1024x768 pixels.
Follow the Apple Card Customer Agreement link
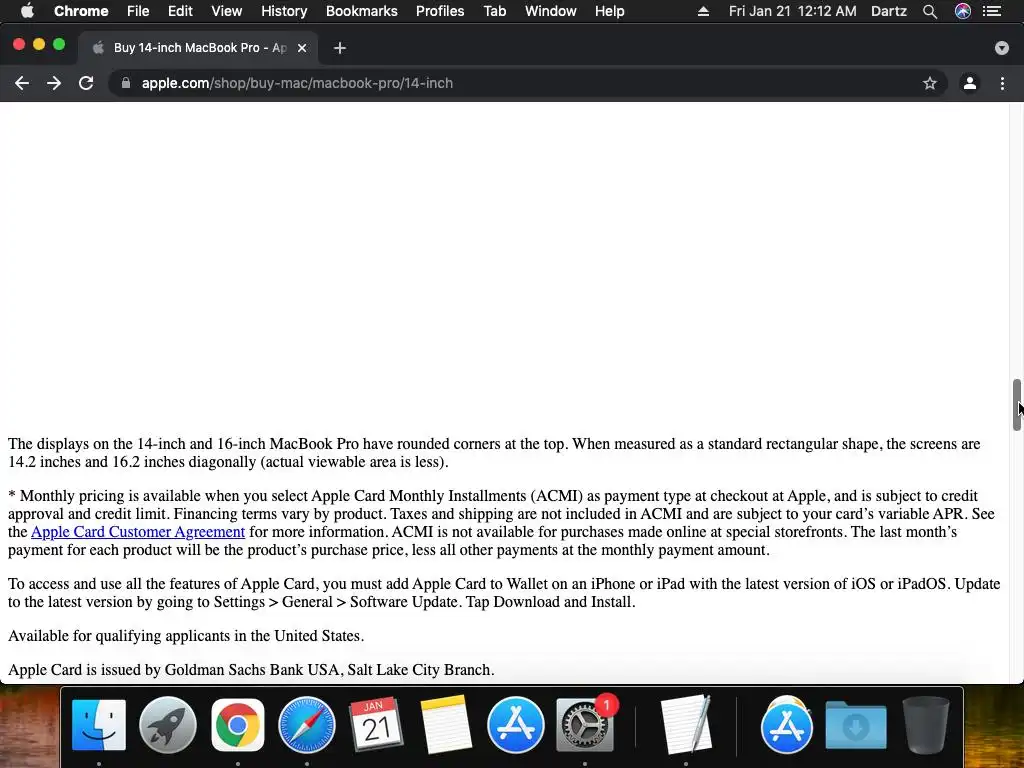[x=138, y=532]
